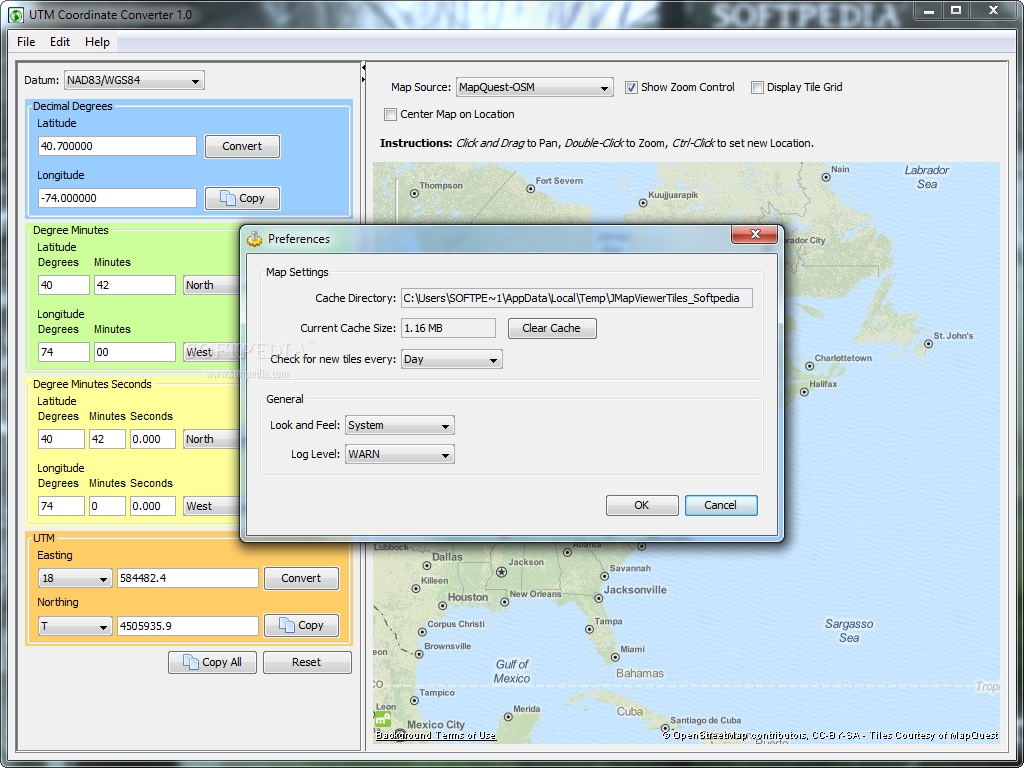Click the Clear Cache button
The height and width of the screenshot is (768, 1024).
552,328
